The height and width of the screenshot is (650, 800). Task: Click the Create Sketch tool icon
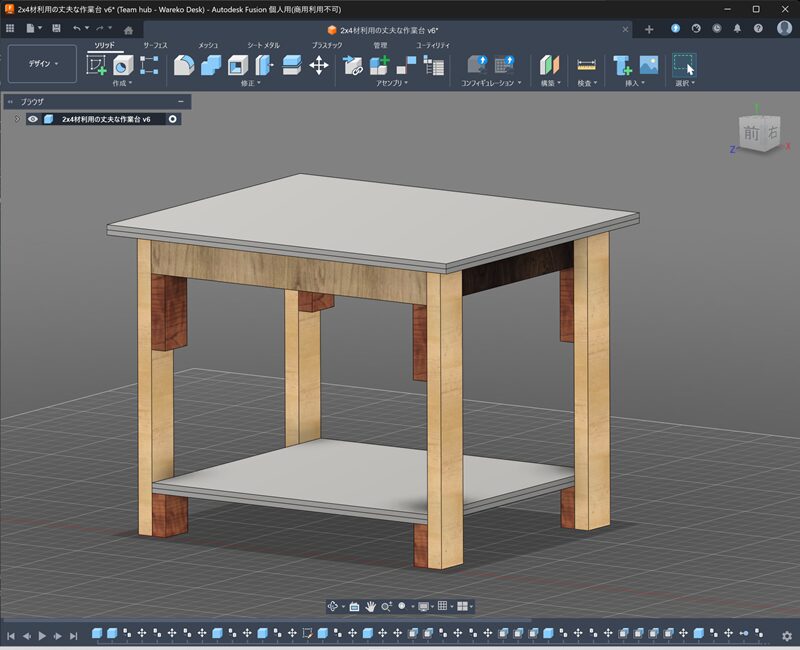[x=97, y=65]
